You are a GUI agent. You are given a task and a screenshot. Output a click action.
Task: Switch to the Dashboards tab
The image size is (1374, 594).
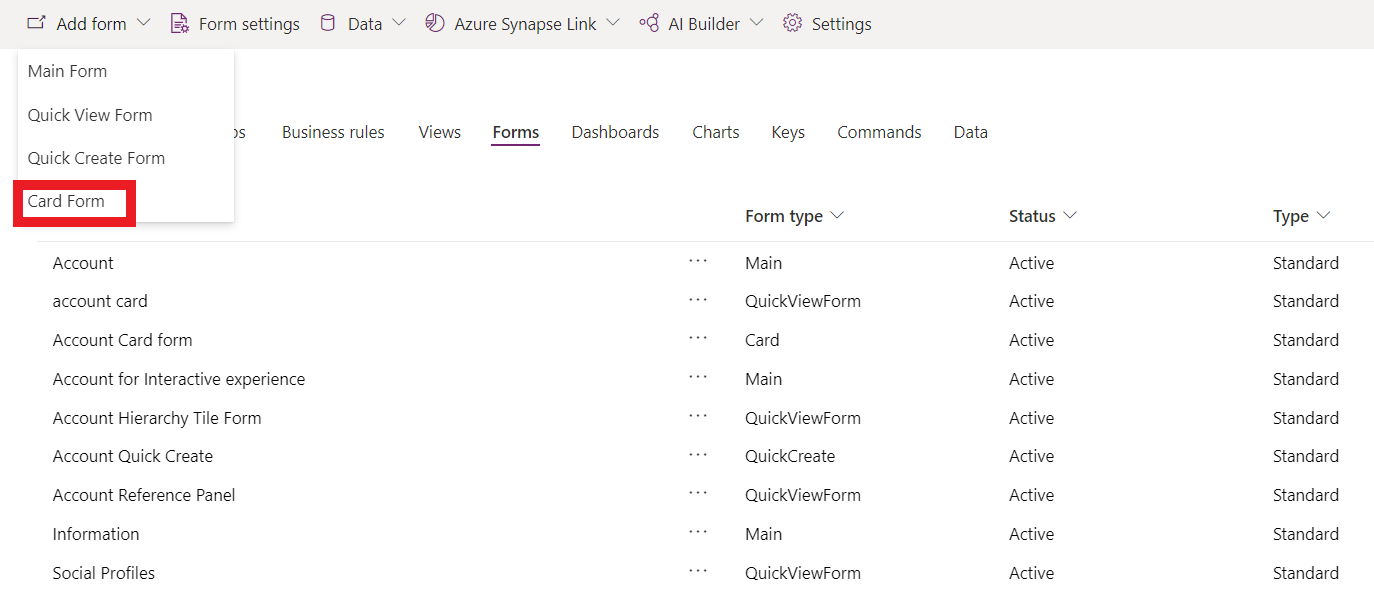click(615, 132)
